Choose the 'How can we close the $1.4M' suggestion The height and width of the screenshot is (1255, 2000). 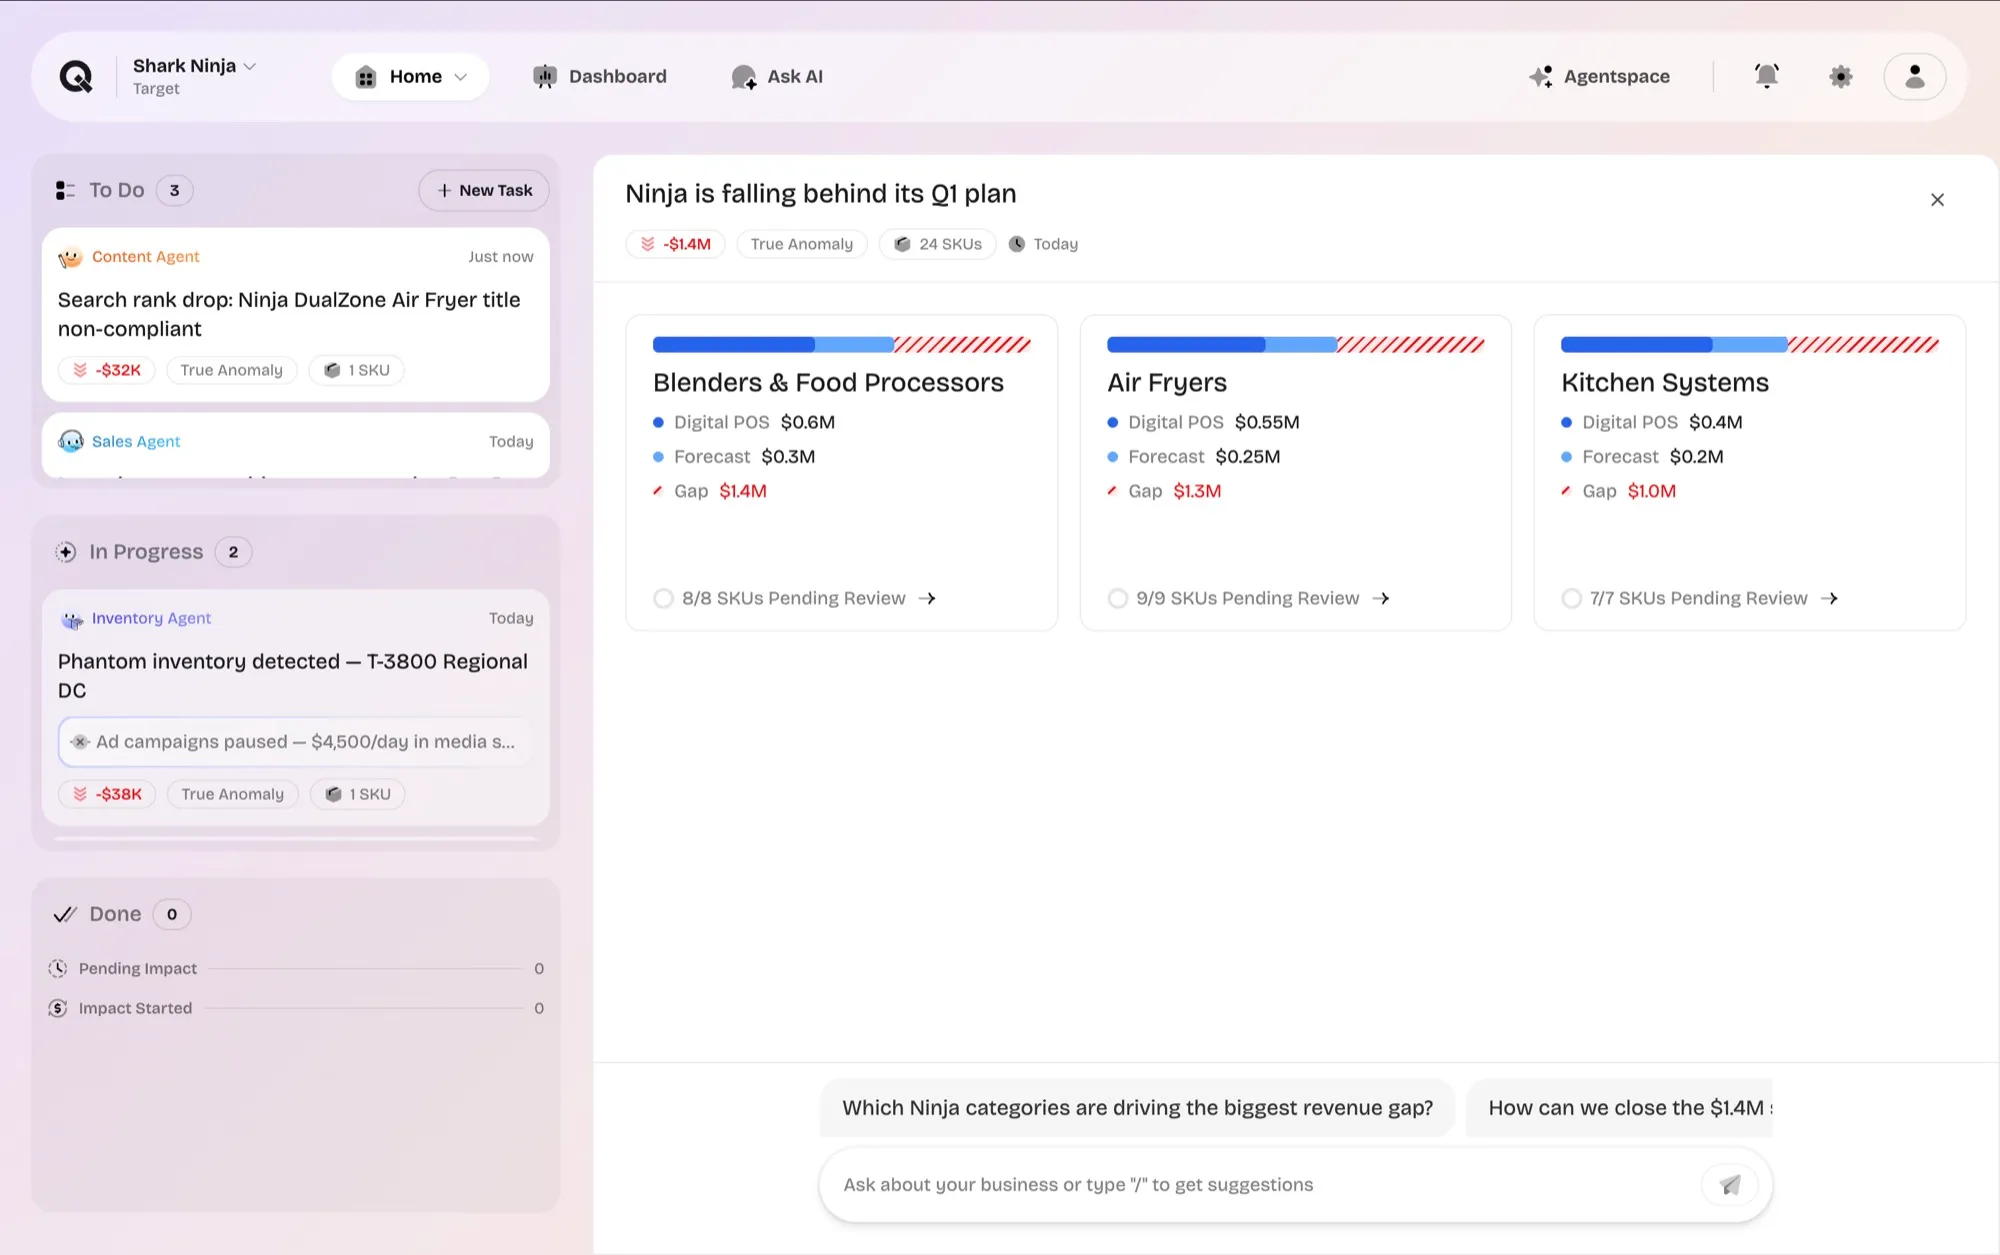point(1619,1108)
